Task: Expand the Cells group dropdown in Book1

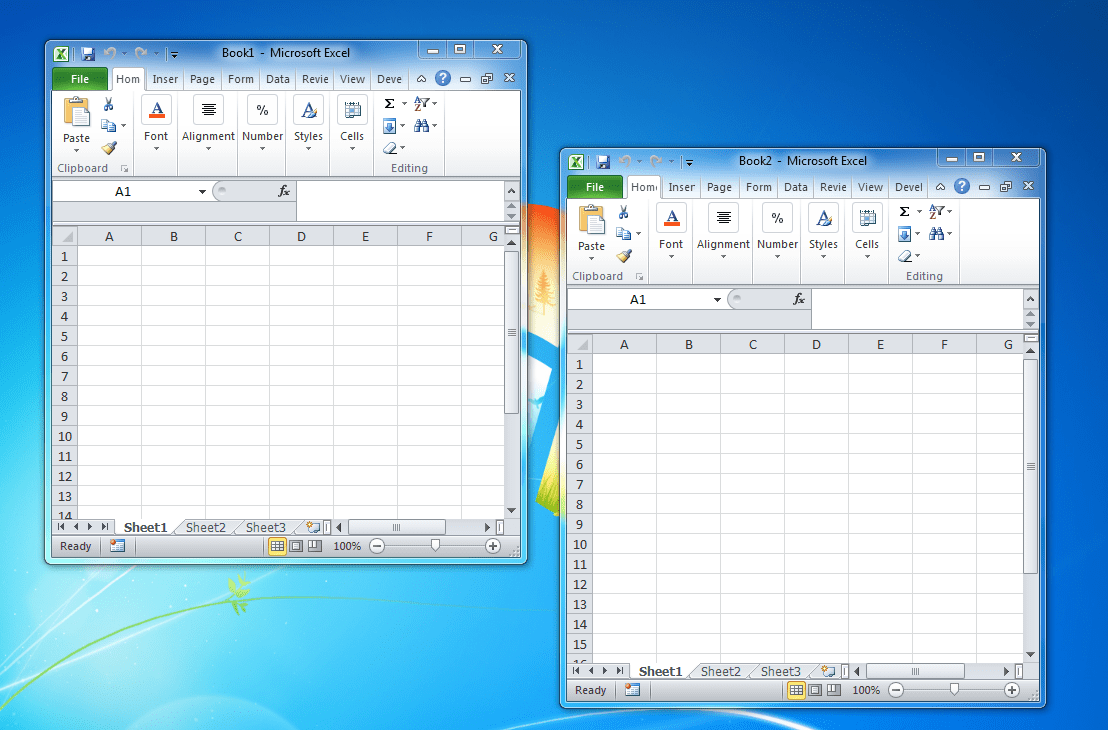Action: pos(352,150)
